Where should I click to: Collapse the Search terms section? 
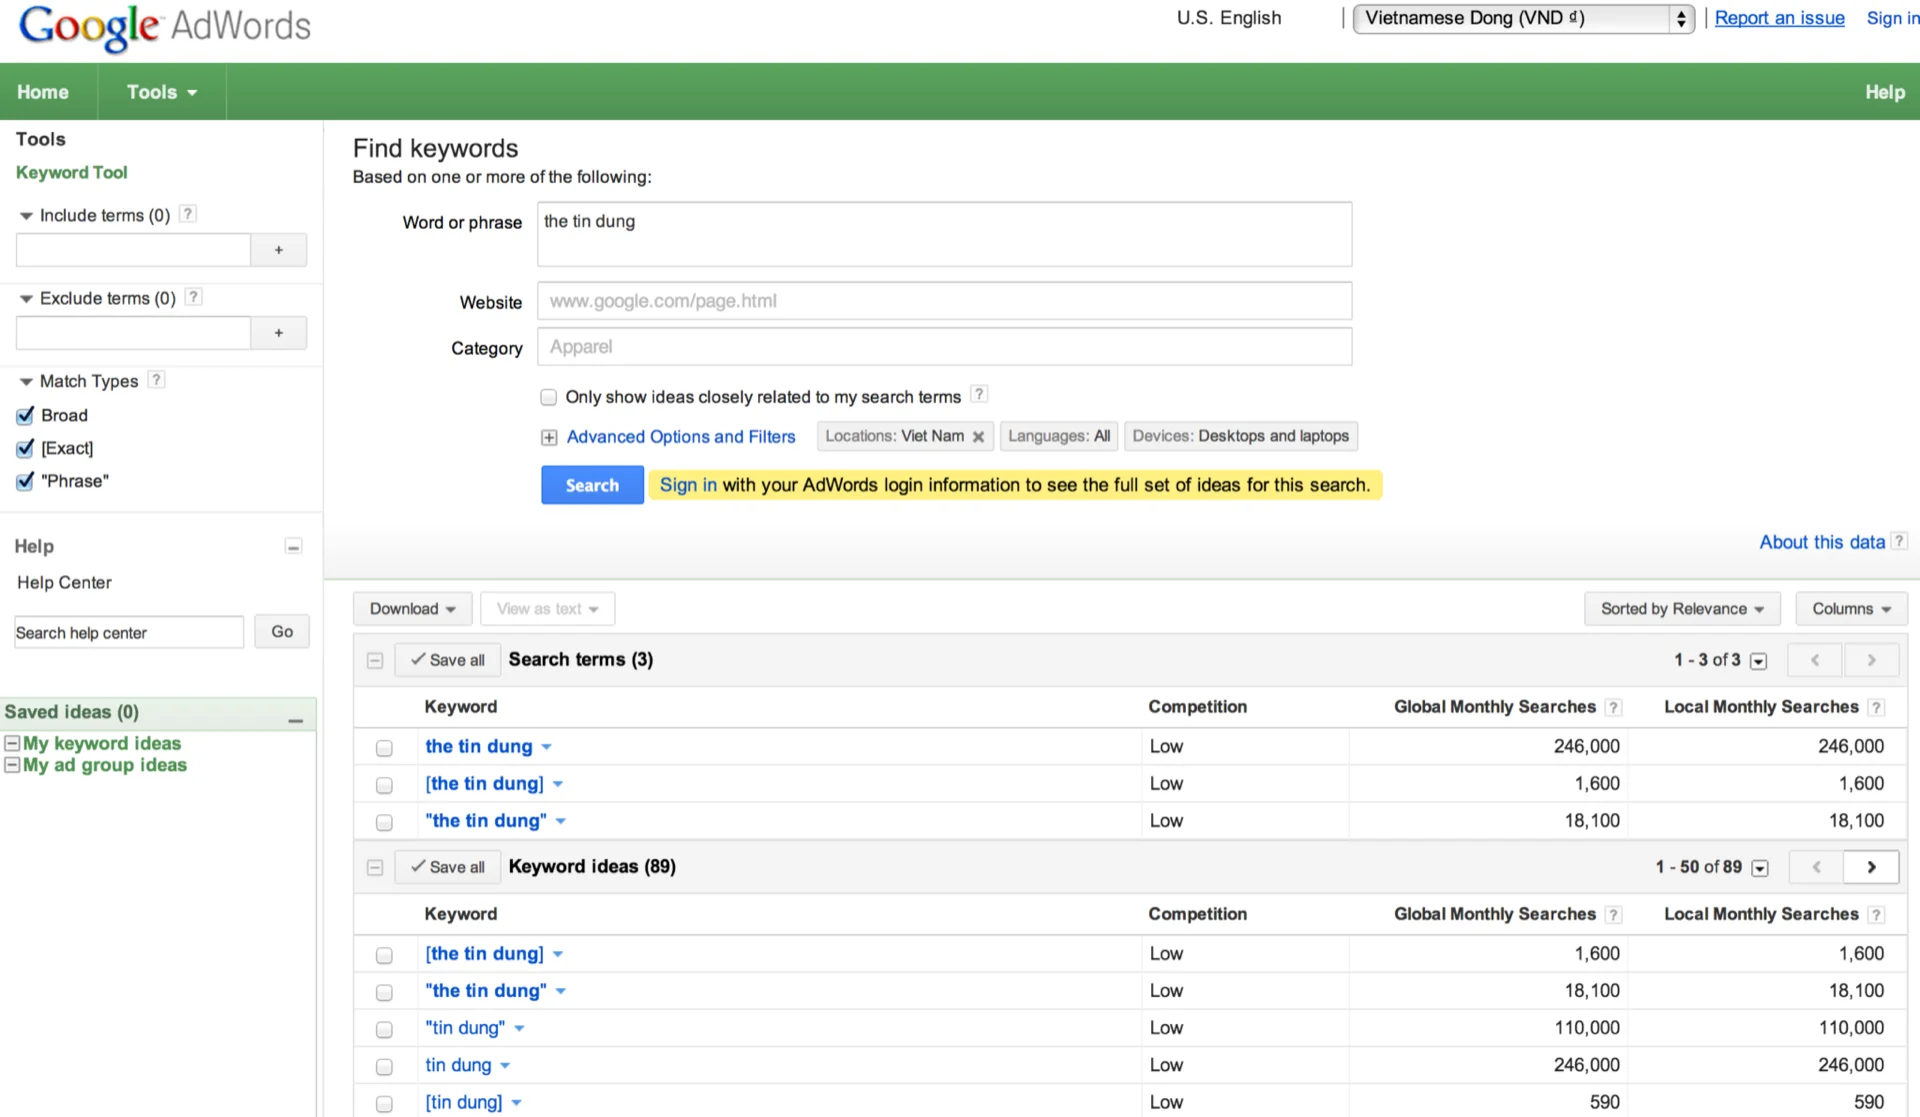[x=375, y=660]
